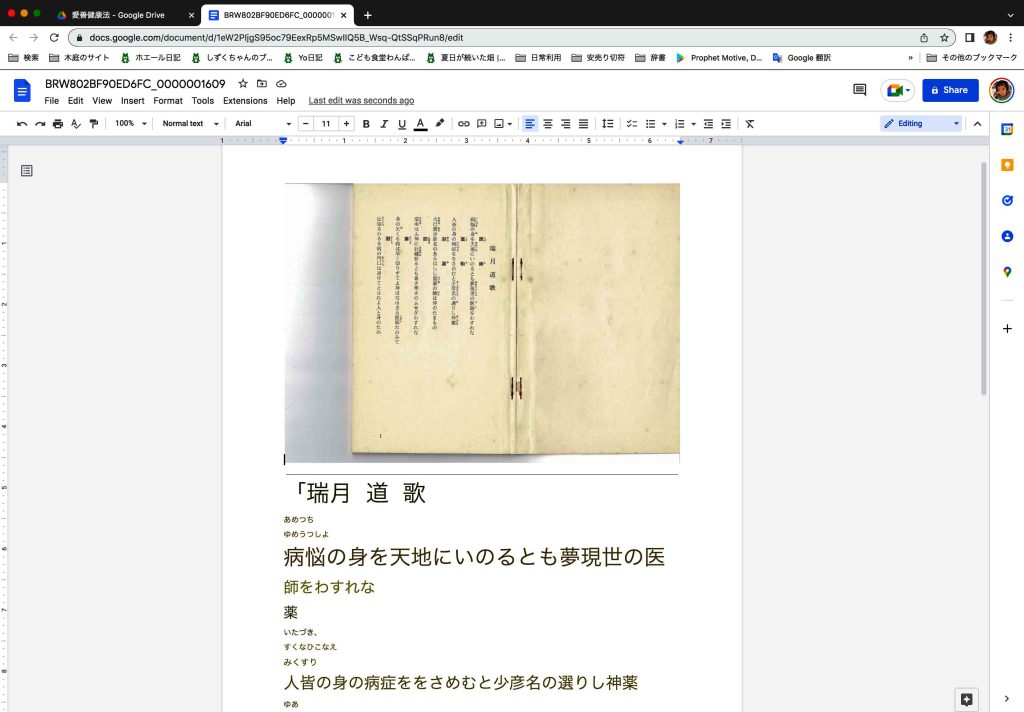
Task: Switch to the Google Drive browser tab
Action: pos(124,14)
